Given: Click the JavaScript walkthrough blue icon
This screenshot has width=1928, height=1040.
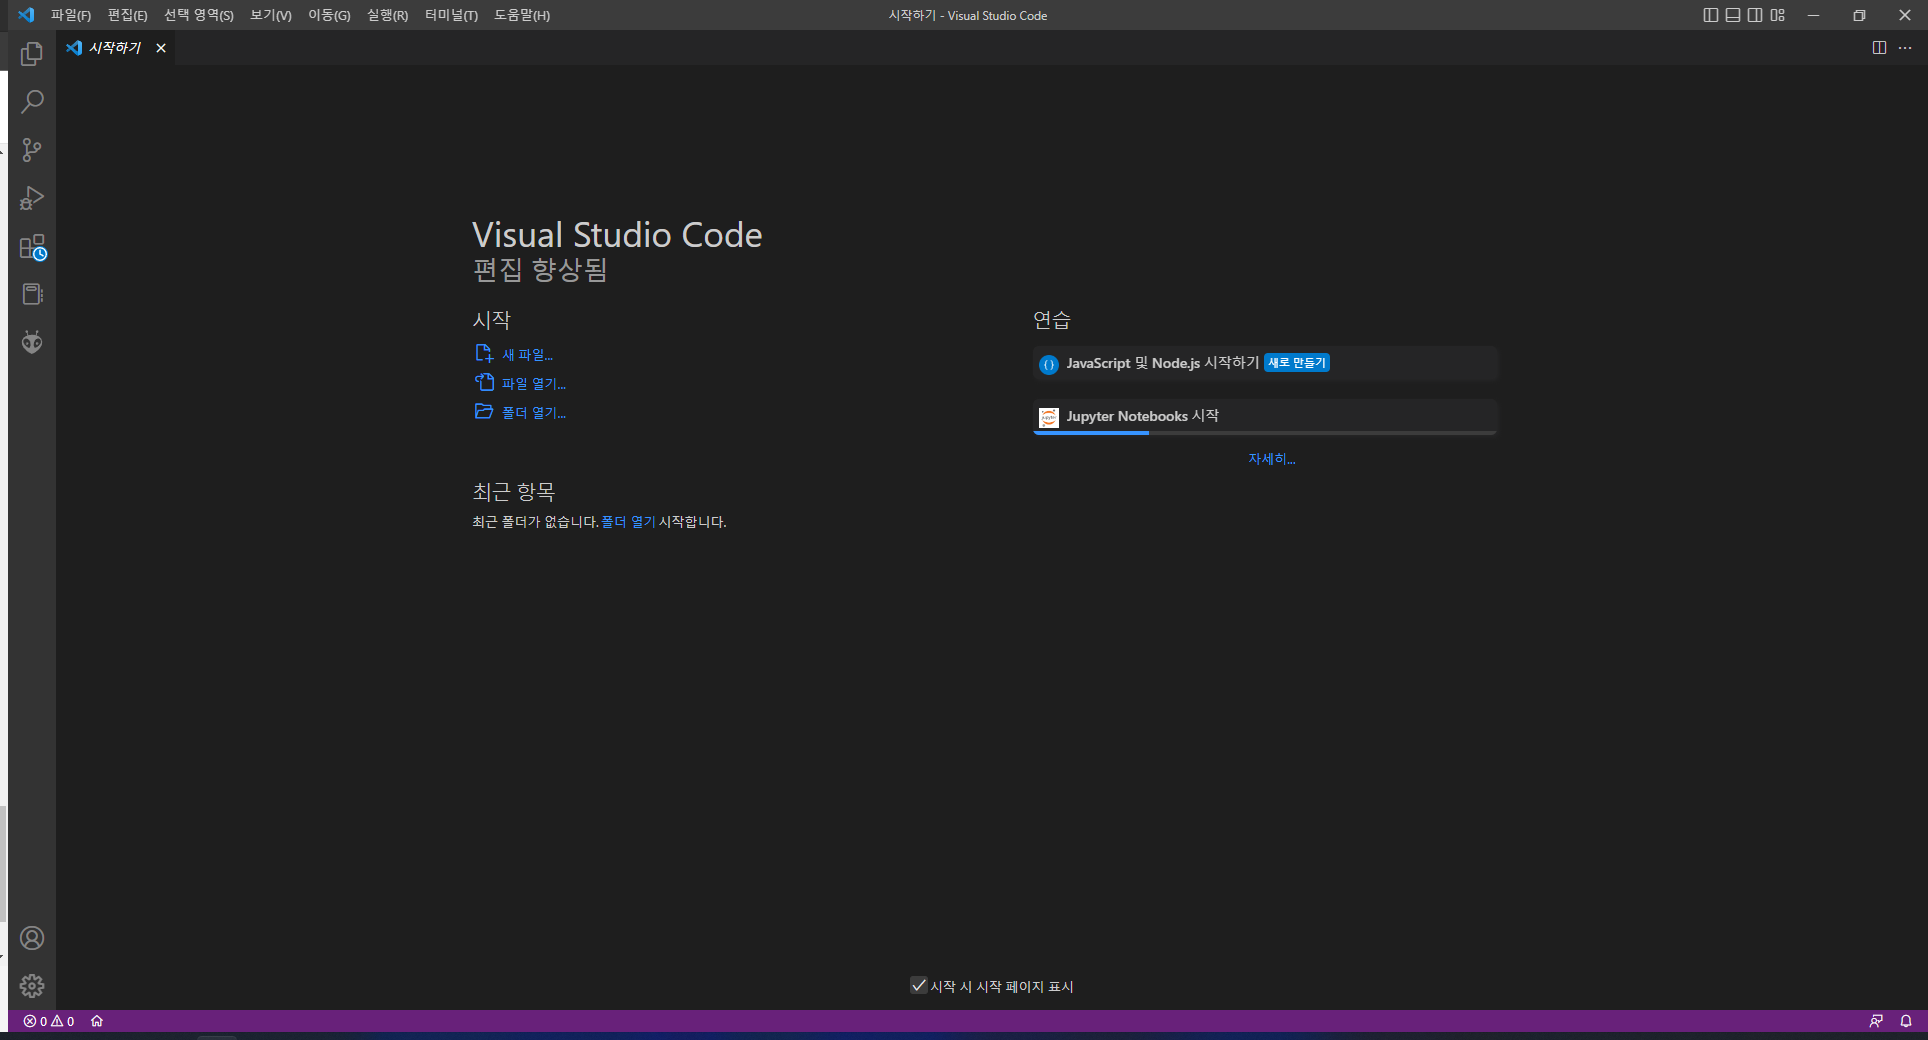Looking at the screenshot, I should [x=1048, y=364].
